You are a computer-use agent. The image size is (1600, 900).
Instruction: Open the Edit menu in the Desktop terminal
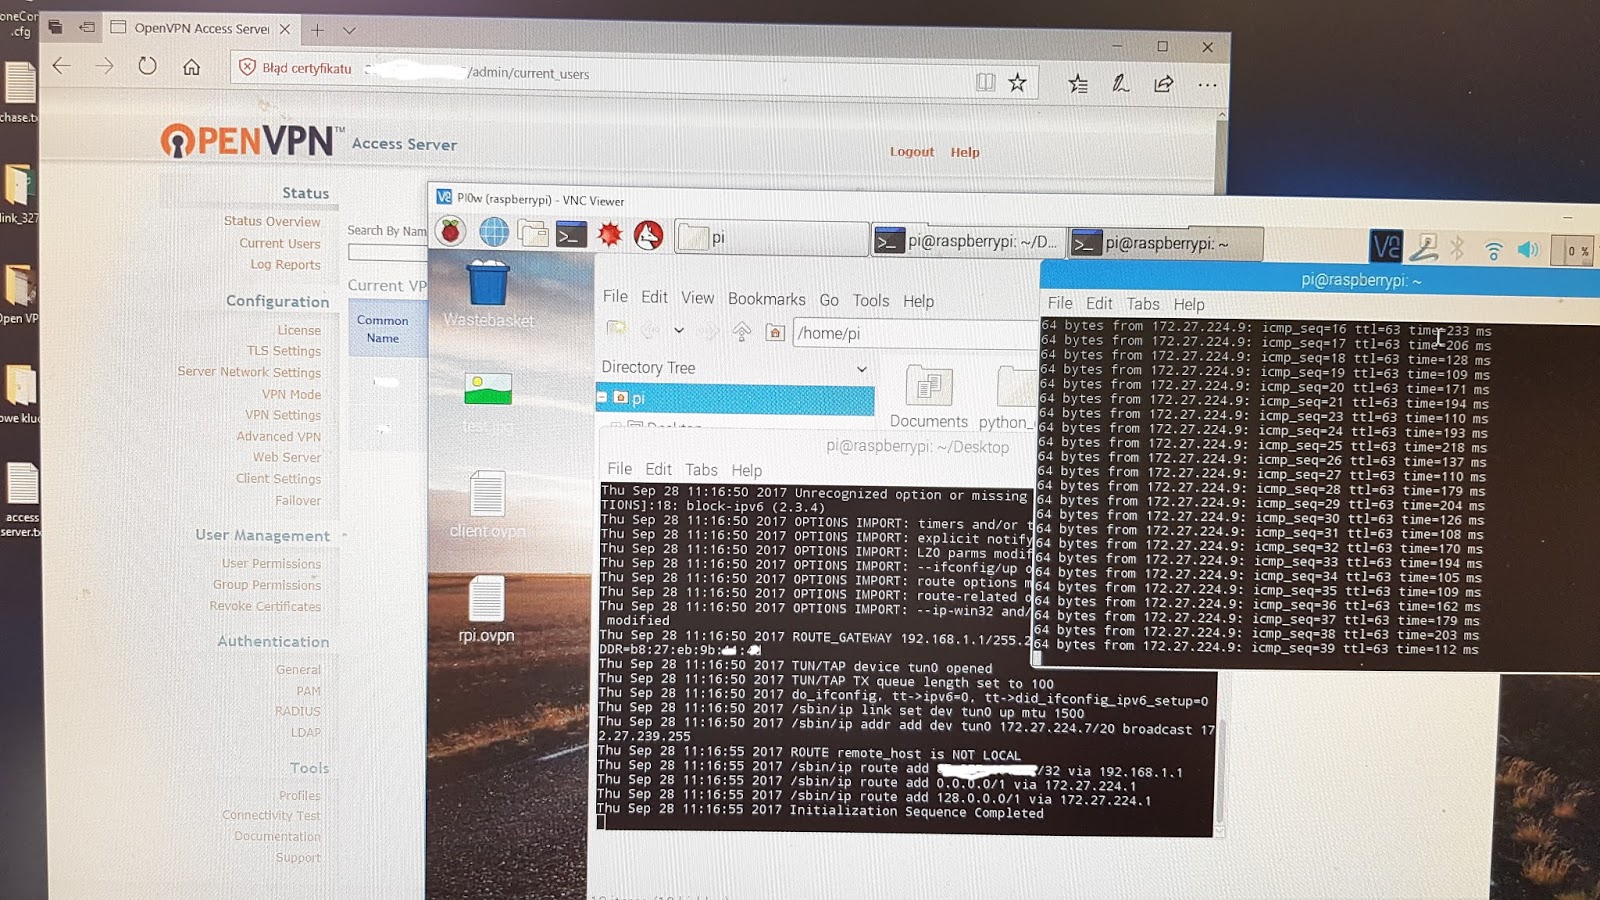(x=658, y=469)
